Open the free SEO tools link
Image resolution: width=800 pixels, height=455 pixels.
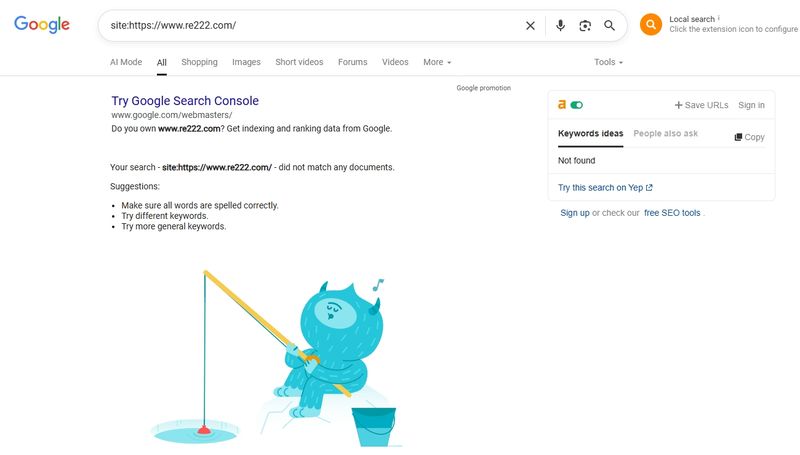pos(672,213)
